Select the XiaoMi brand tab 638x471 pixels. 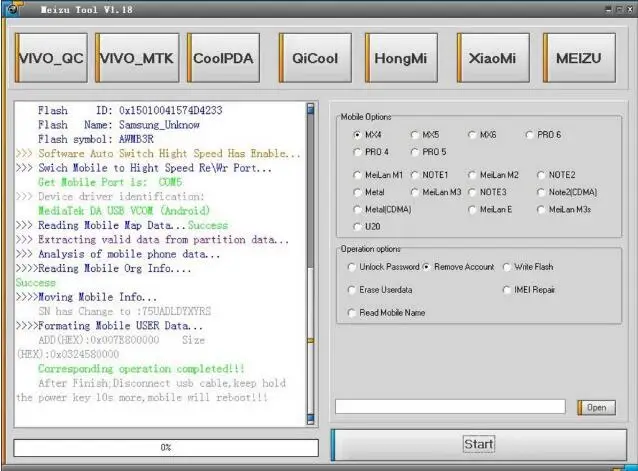tap(493, 58)
